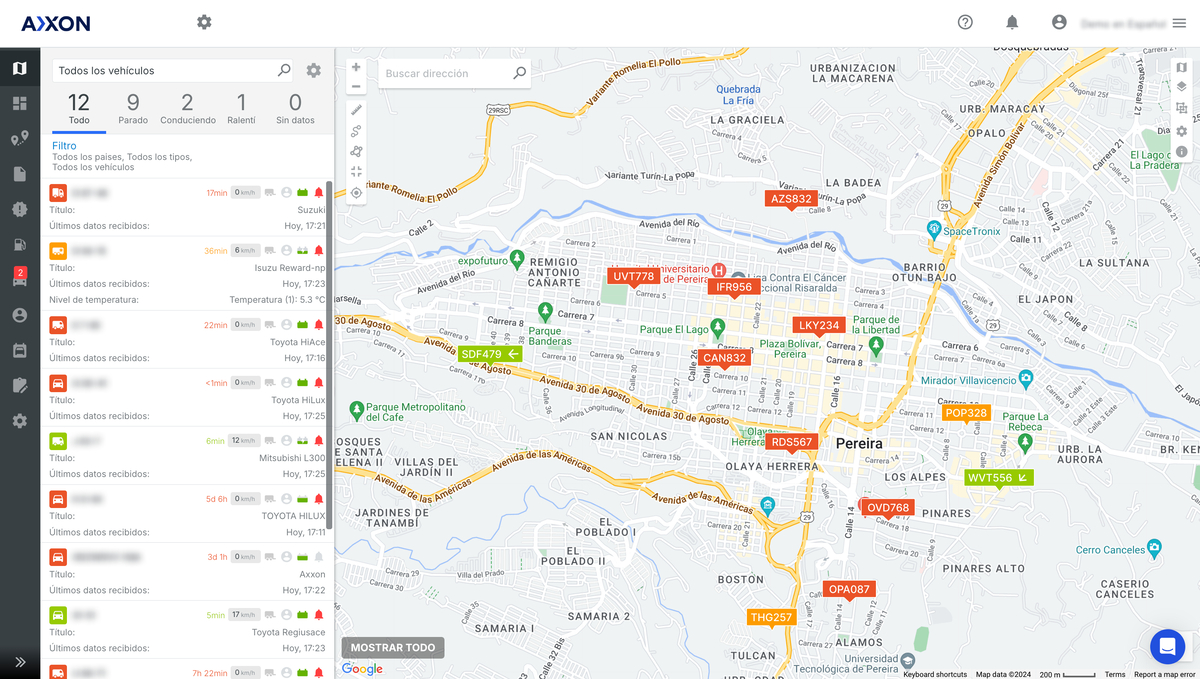Viewport: 1200px width, 679px height.
Task: Select the 'Ralentí' 1 vehicle tab
Action: point(241,109)
